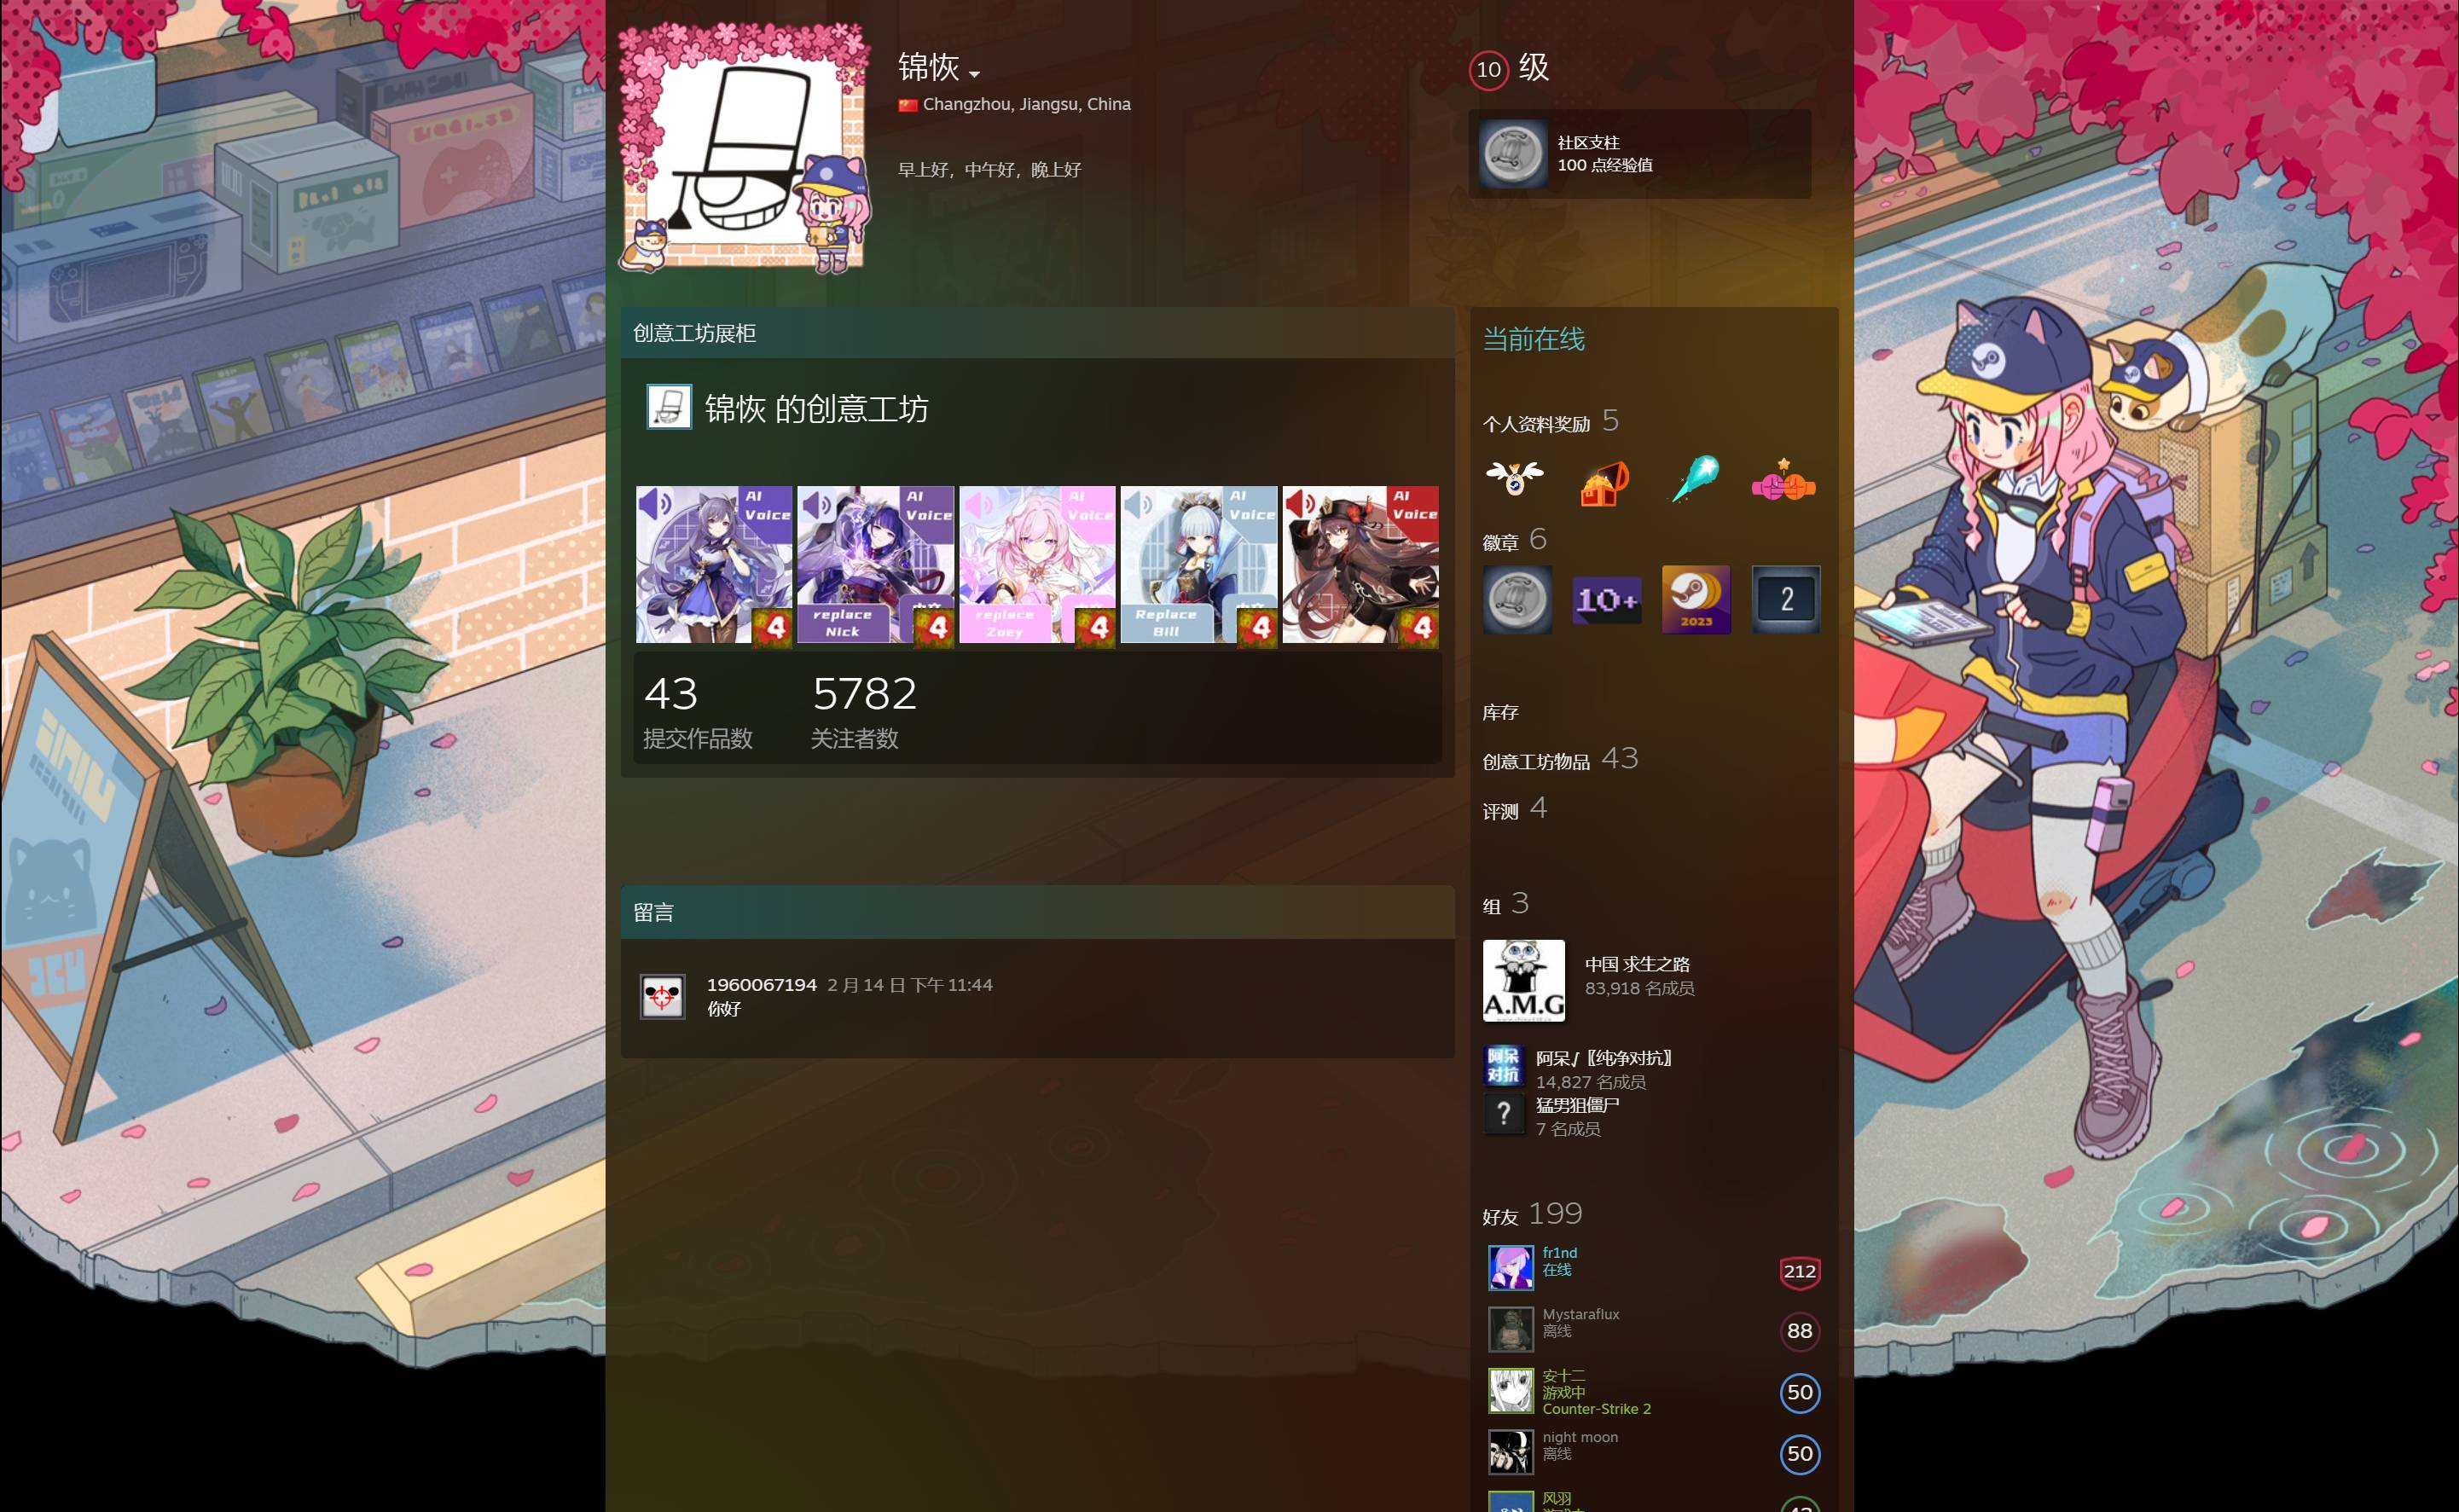This screenshot has height=1512, width=2459.
Task: Click Mystaraflux's friend avatar
Action: (x=1510, y=1330)
